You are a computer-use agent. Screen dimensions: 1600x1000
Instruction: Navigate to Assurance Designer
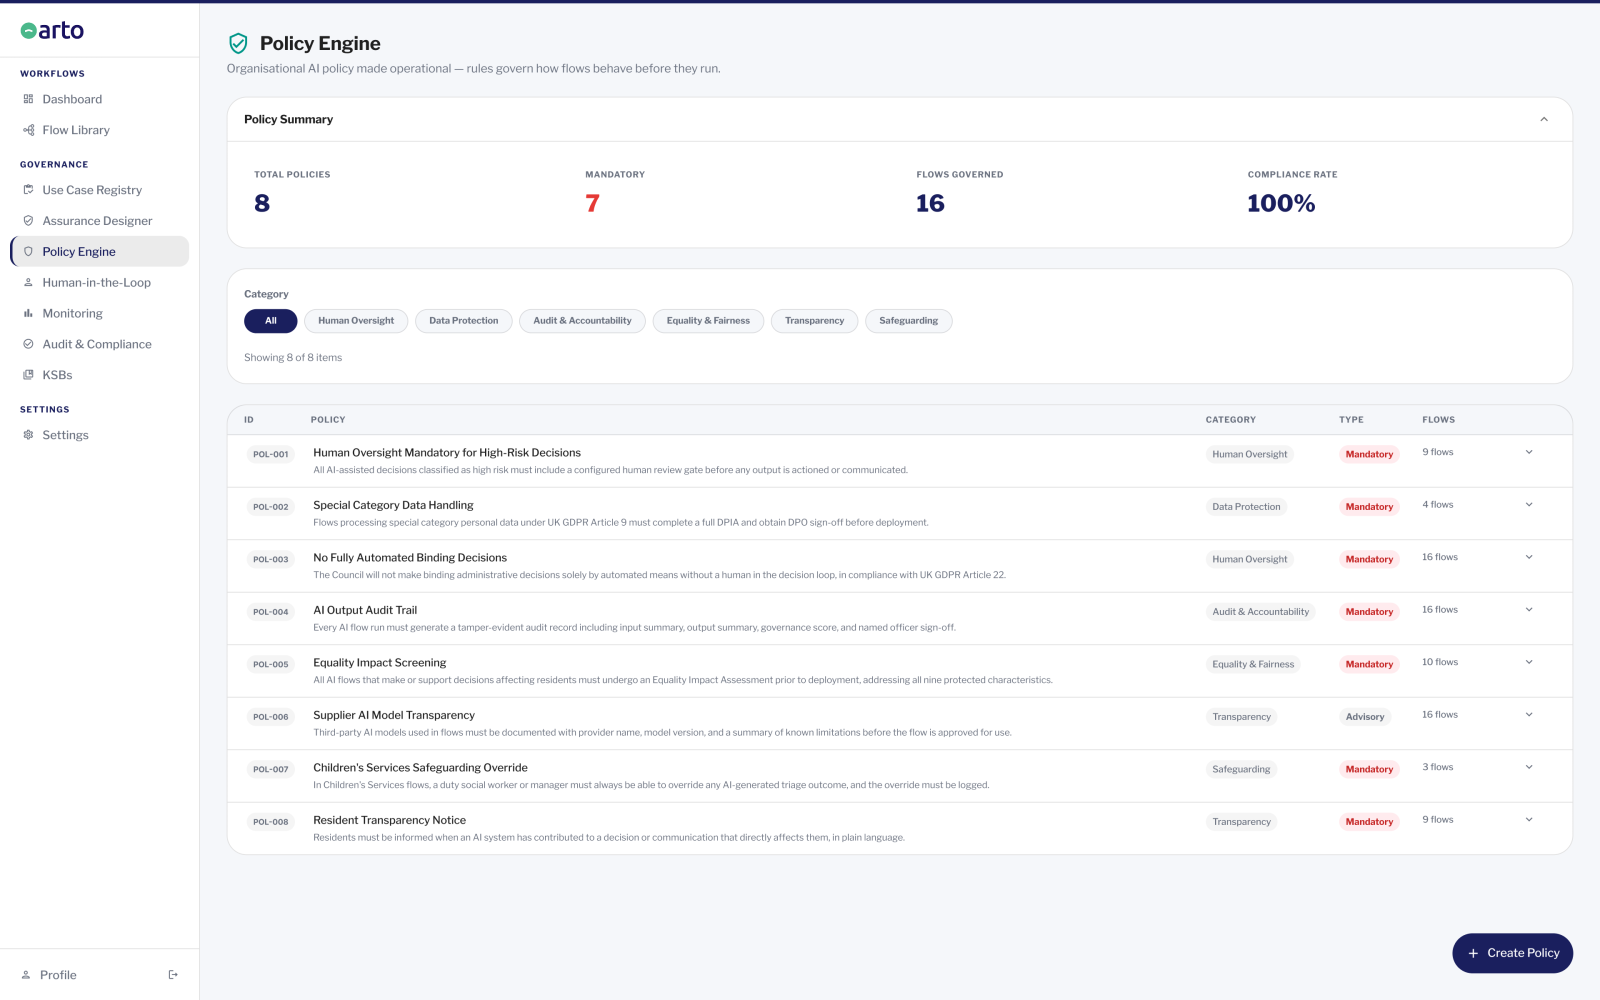(100, 221)
